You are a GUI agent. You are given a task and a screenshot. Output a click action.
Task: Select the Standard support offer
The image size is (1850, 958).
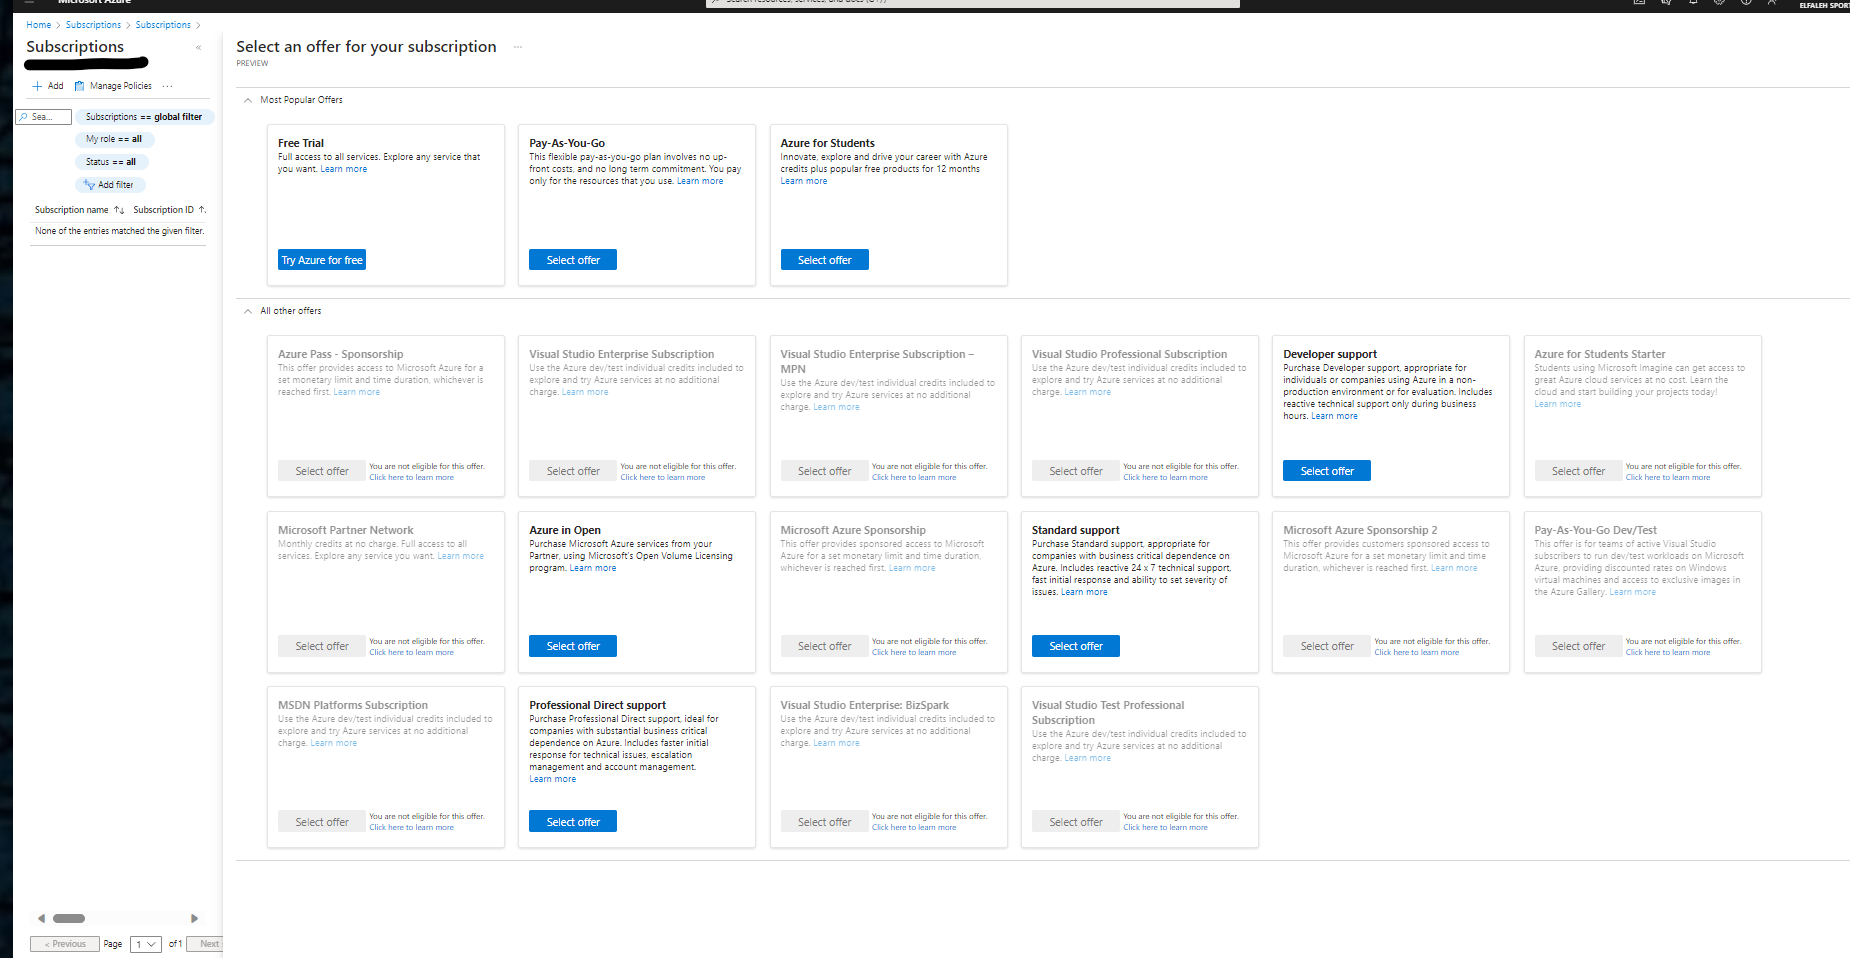click(1076, 646)
